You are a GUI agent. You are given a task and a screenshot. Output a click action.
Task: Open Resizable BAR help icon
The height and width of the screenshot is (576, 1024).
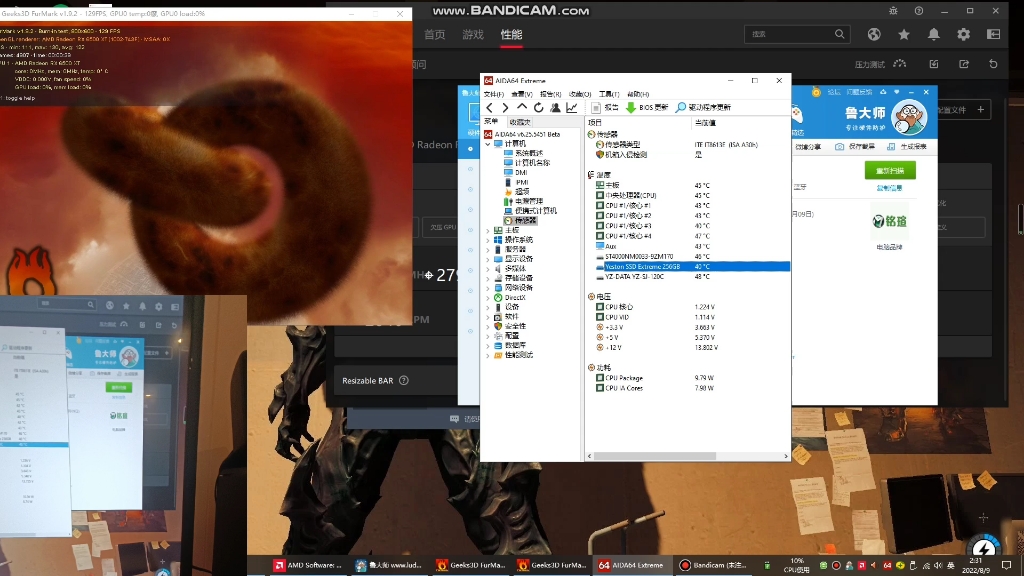click(x=404, y=381)
